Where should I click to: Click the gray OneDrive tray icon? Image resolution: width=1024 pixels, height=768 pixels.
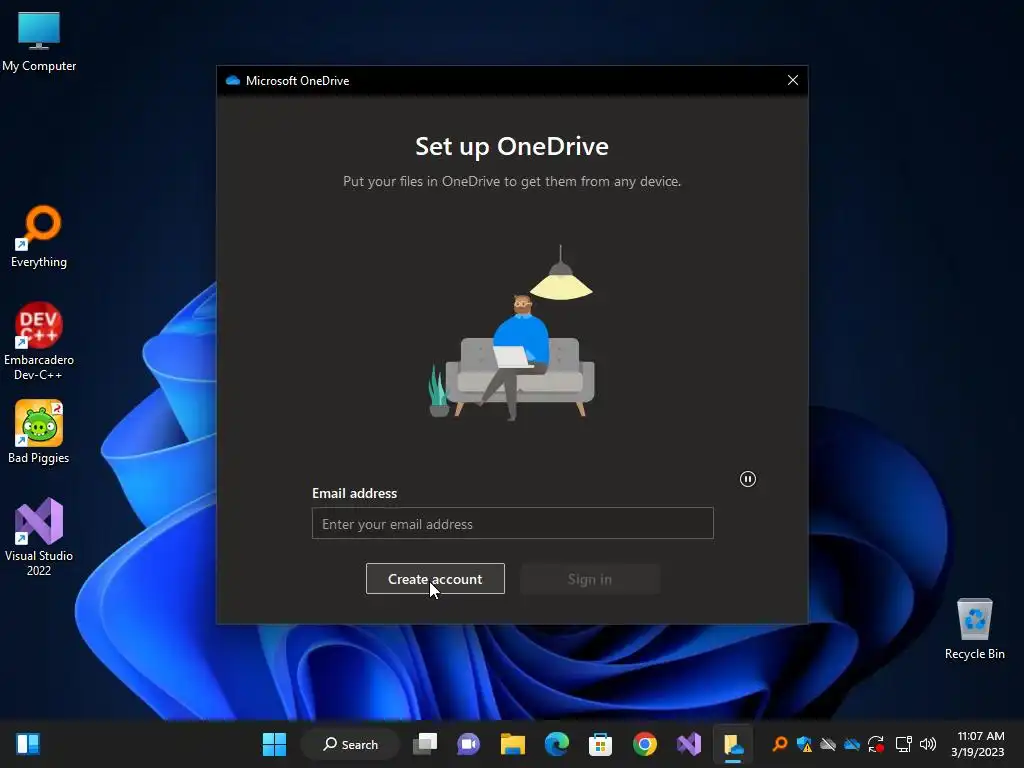(828, 744)
